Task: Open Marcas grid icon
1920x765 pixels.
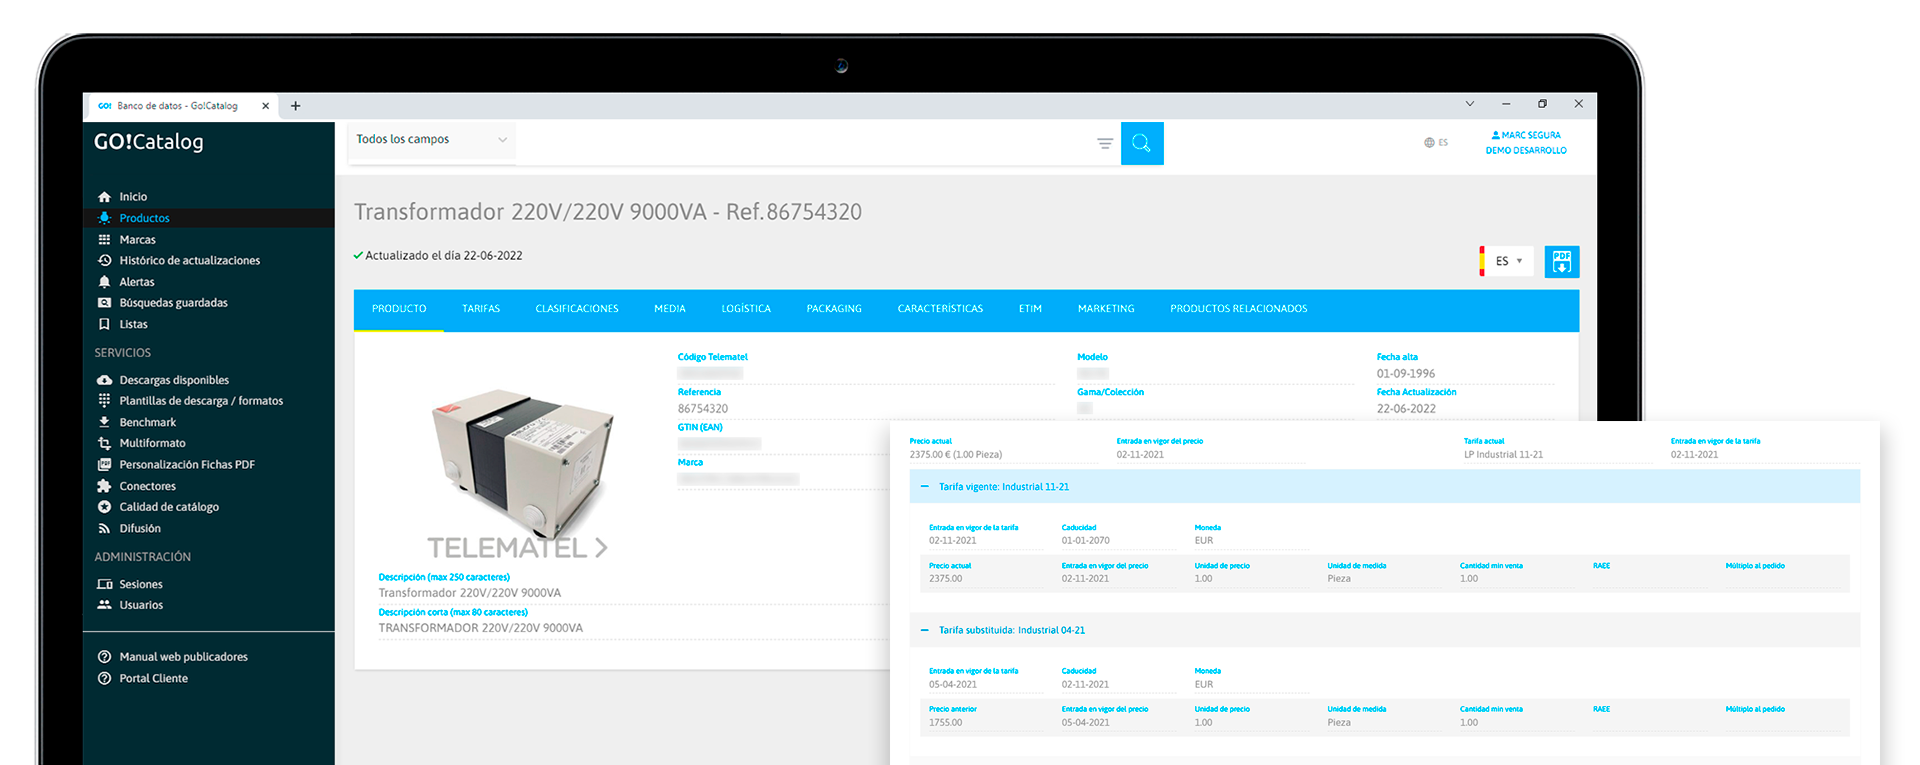Action: pyautogui.click(x=104, y=240)
